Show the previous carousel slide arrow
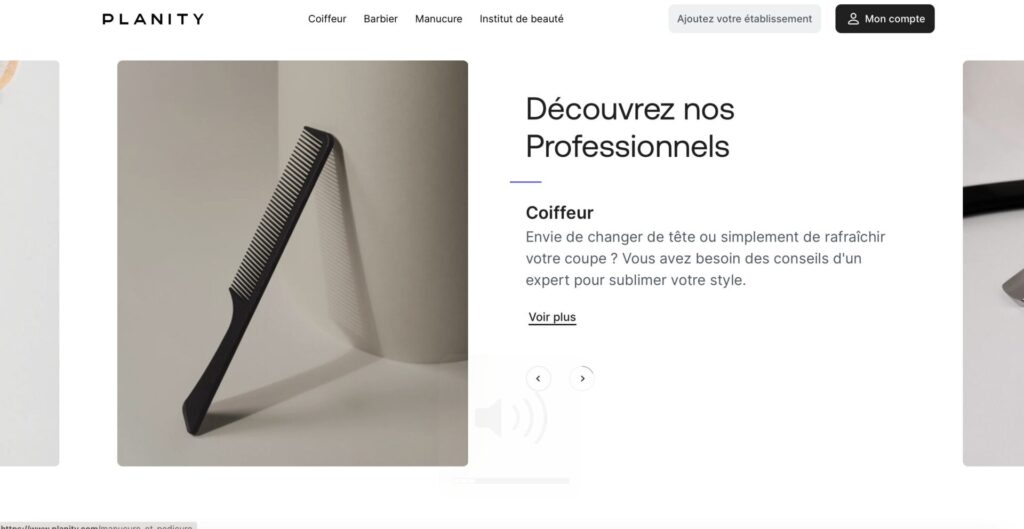Viewport: 1024px width, 529px height. 538,378
